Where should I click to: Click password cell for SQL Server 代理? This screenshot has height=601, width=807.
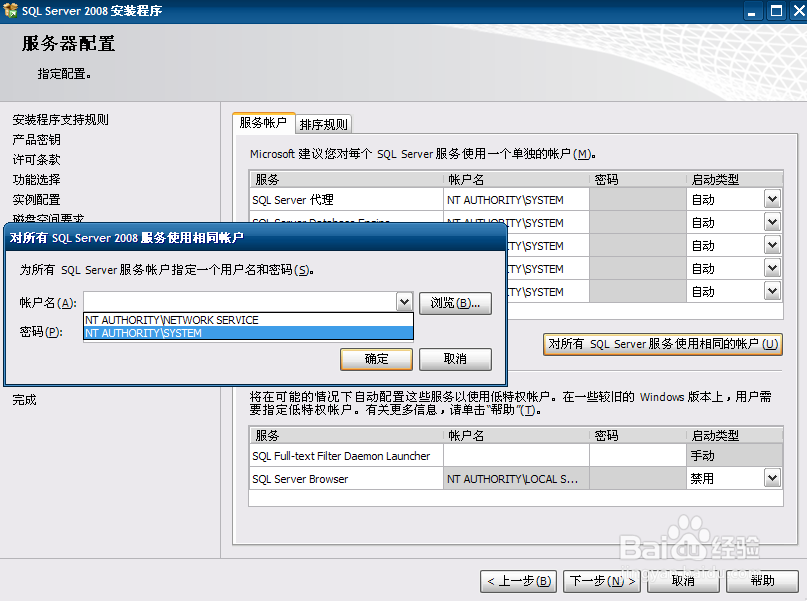pyautogui.click(x=638, y=200)
